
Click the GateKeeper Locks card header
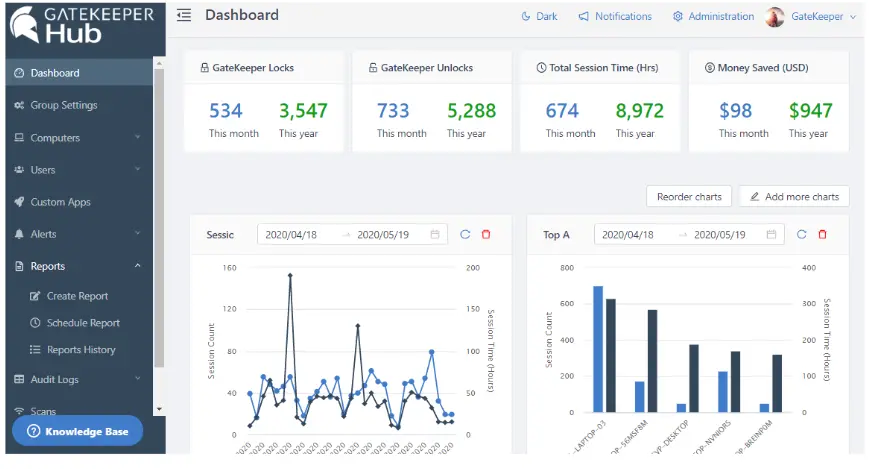tap(264, 68)
